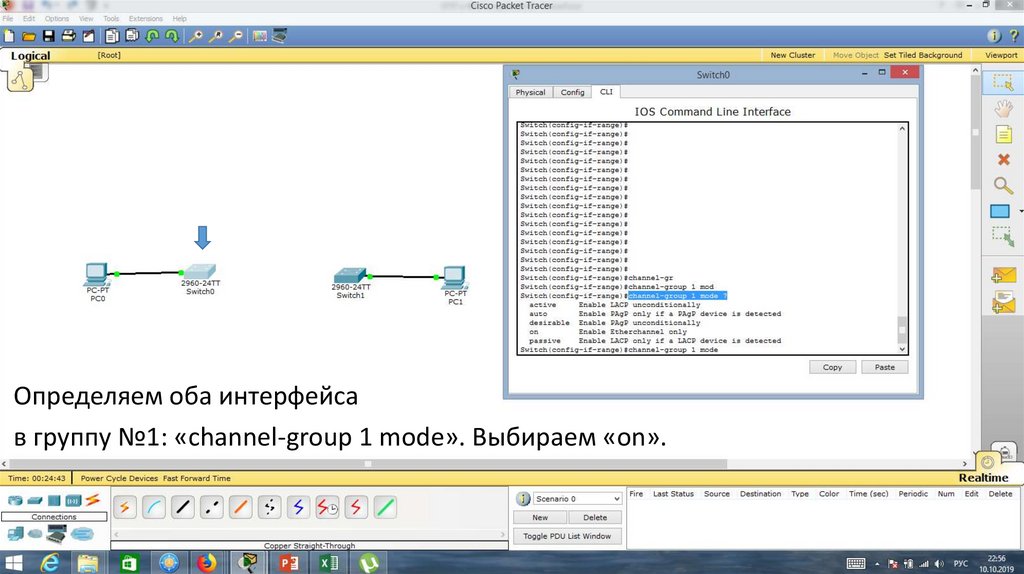Click Paste button in Switch0 CLI
1024x574 pixels.
884,367
